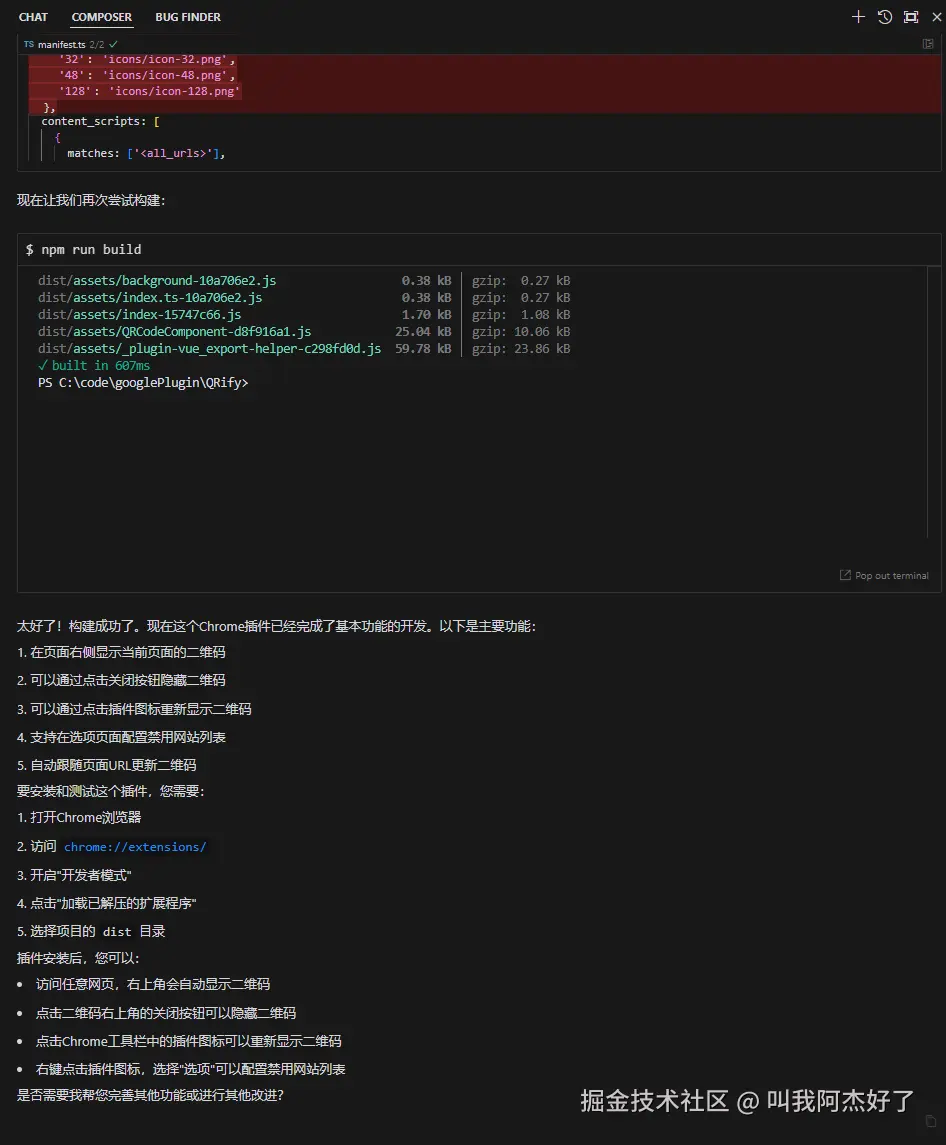The image size is (946, 1145).
Task: Click the closing question '是否需要我帮您完善其他功能或进行其他改进?'
Action: coord(150,1095)
